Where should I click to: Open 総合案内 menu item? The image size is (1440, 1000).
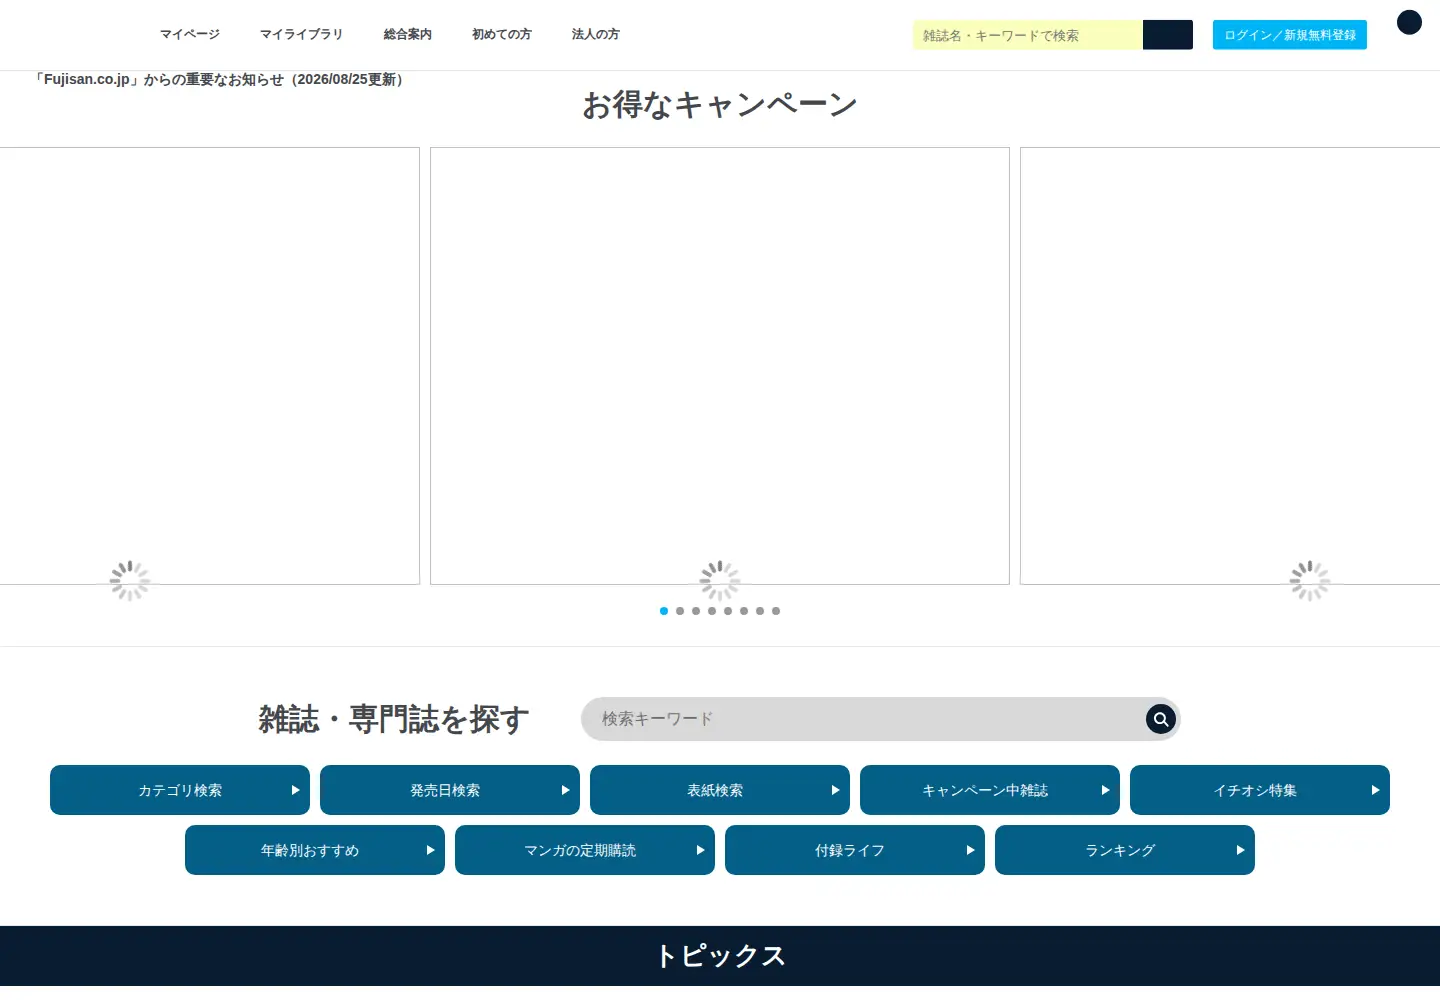click(408, 34)
